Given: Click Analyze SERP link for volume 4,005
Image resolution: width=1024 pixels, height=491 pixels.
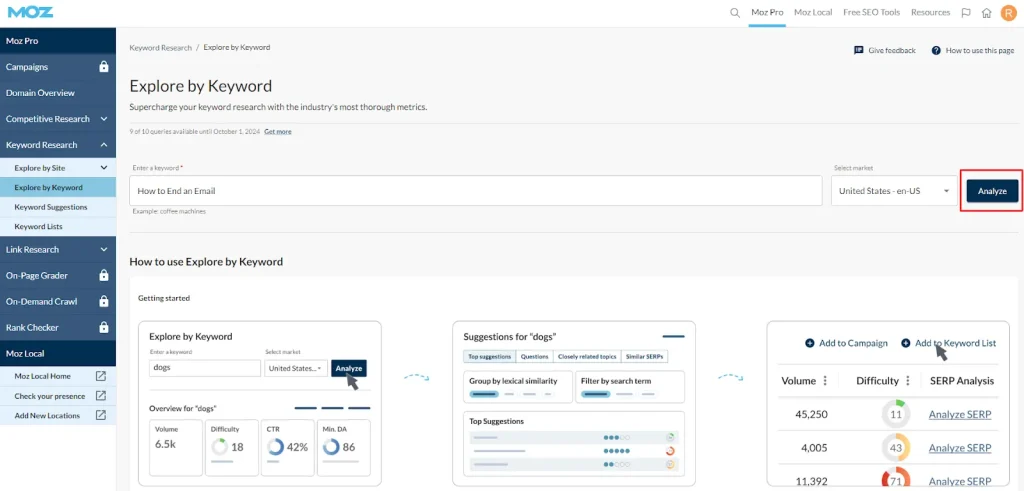Looking at the screenshot, I should click(x=960, y=448).
